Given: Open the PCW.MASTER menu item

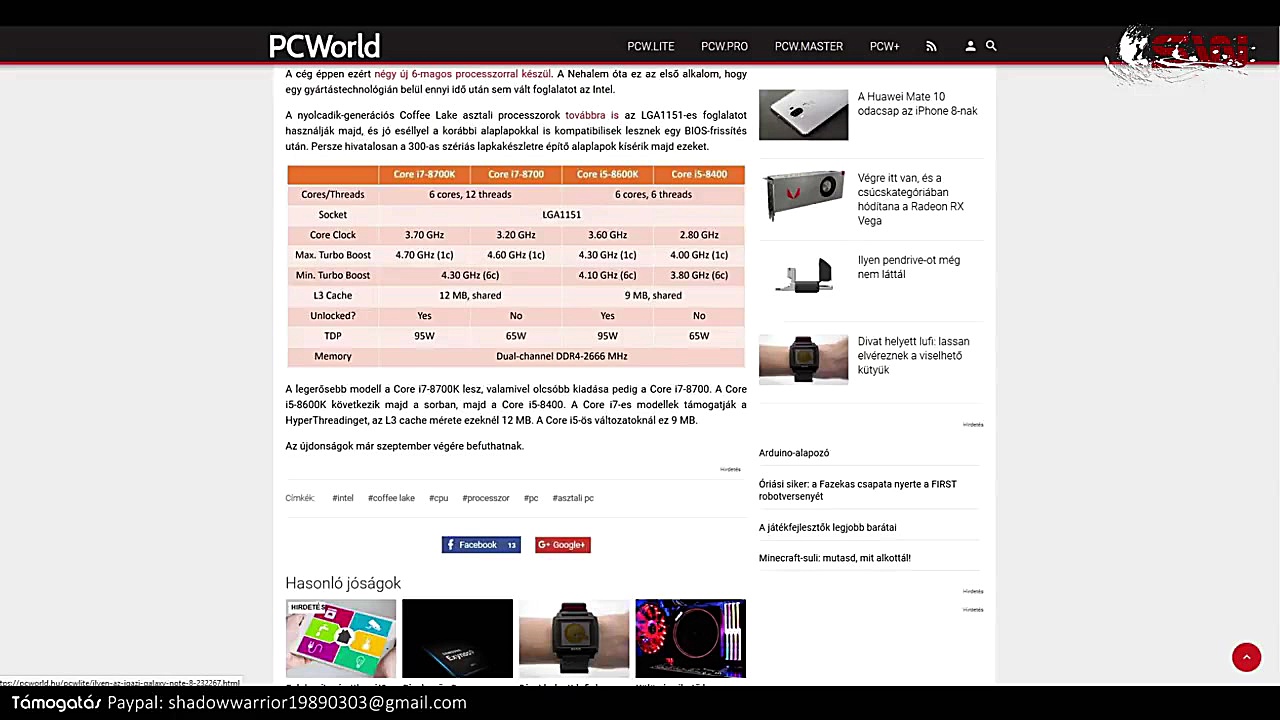Looking at the screenshot, I should (809, 46).
